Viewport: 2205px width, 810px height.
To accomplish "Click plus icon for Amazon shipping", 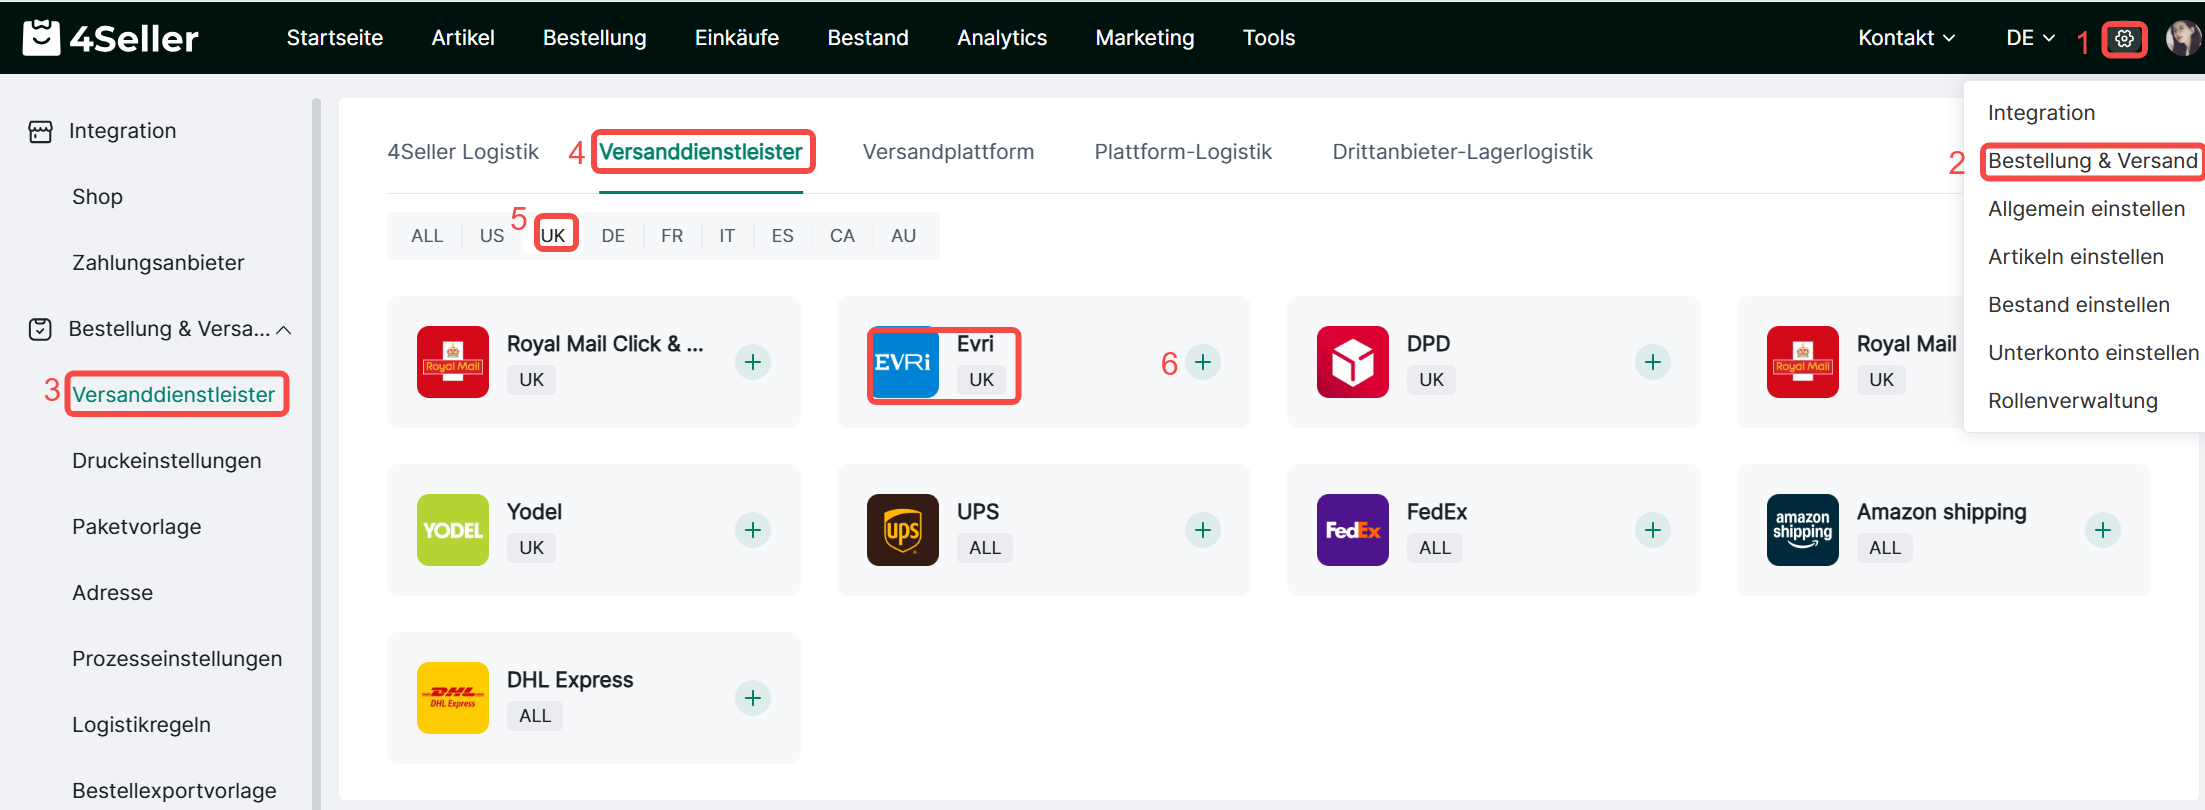I will pos(2102,530).
